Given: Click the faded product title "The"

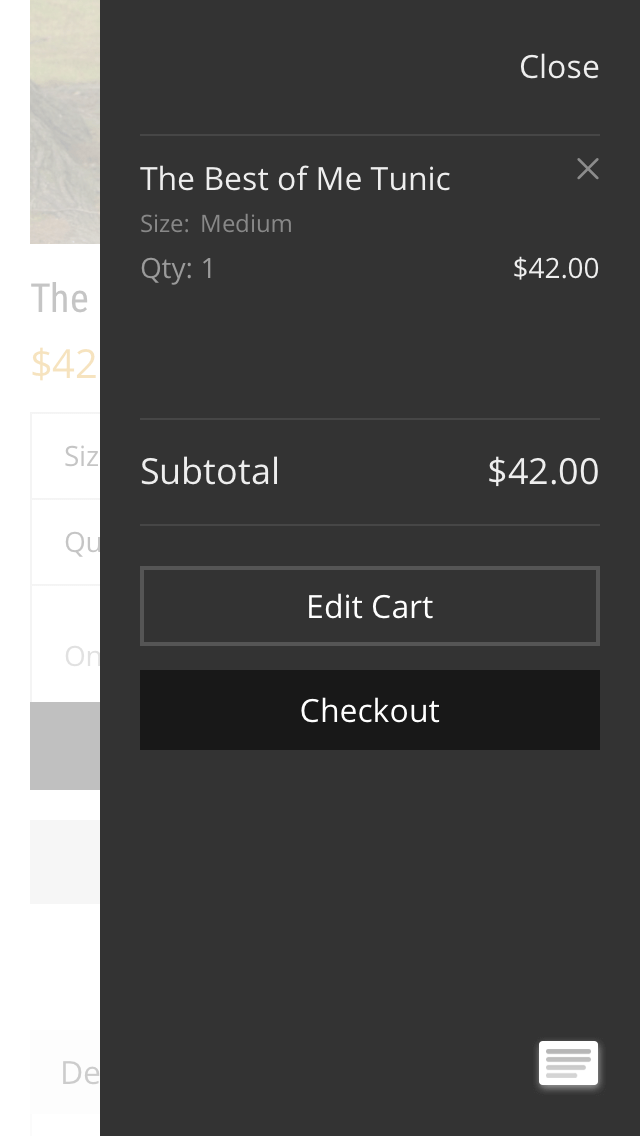Looking at the screenshot, I should 59,298.
